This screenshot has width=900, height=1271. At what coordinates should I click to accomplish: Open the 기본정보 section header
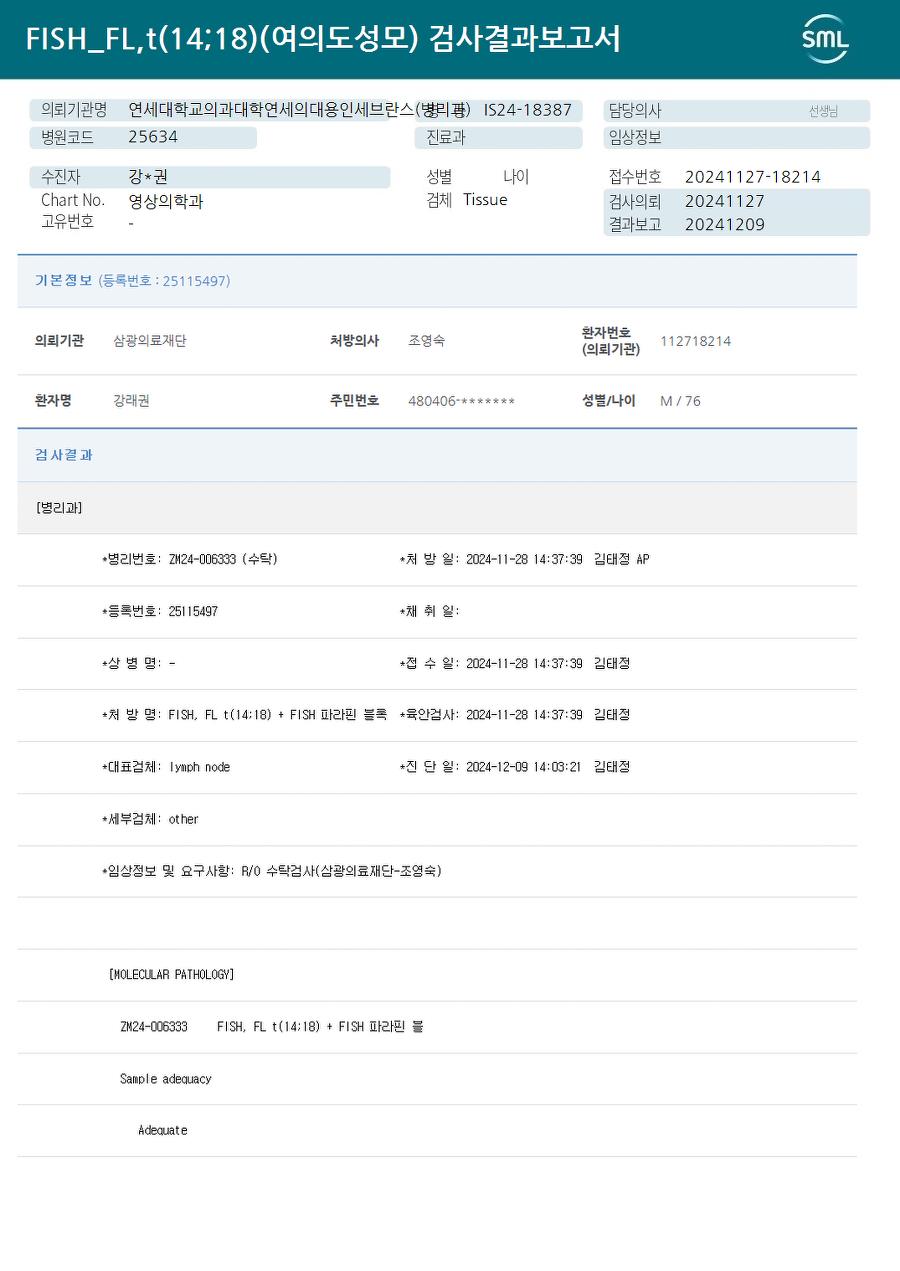437,281
